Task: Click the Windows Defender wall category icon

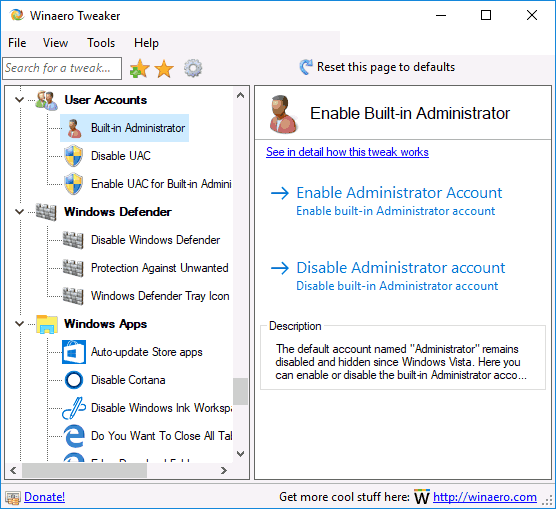Action: 46,212
